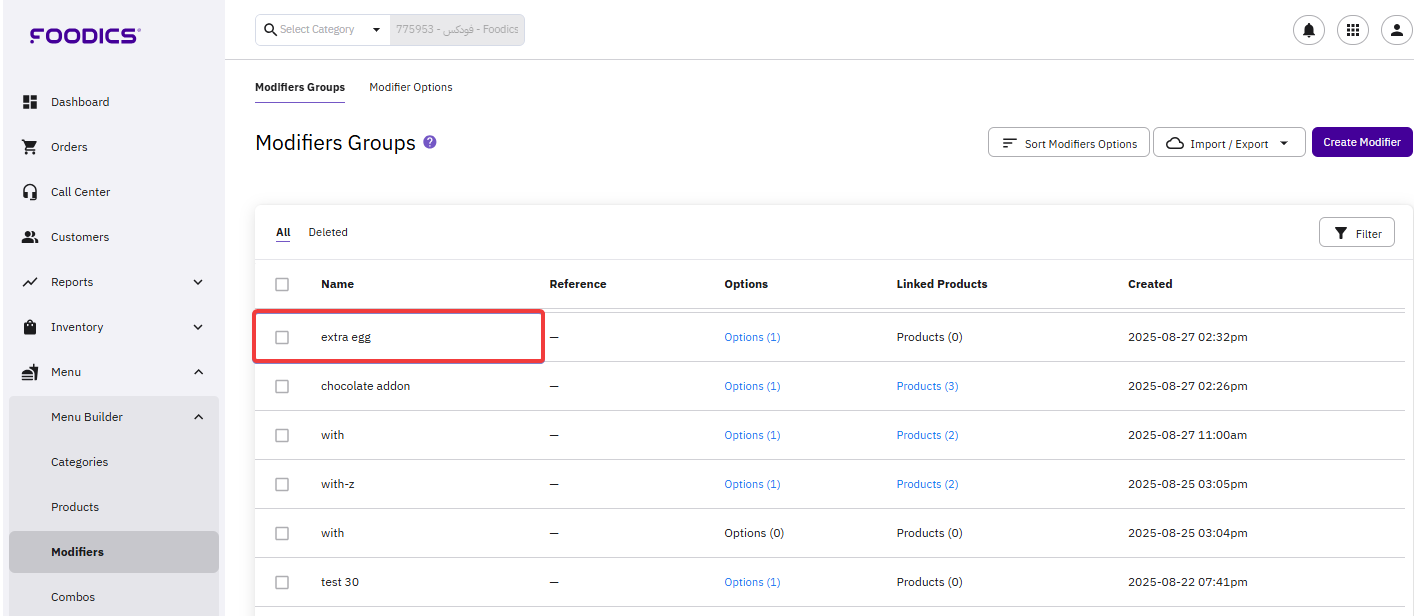Check the select-all checkbox in table header
This screenshot has height=616, width=1414.
282,284
